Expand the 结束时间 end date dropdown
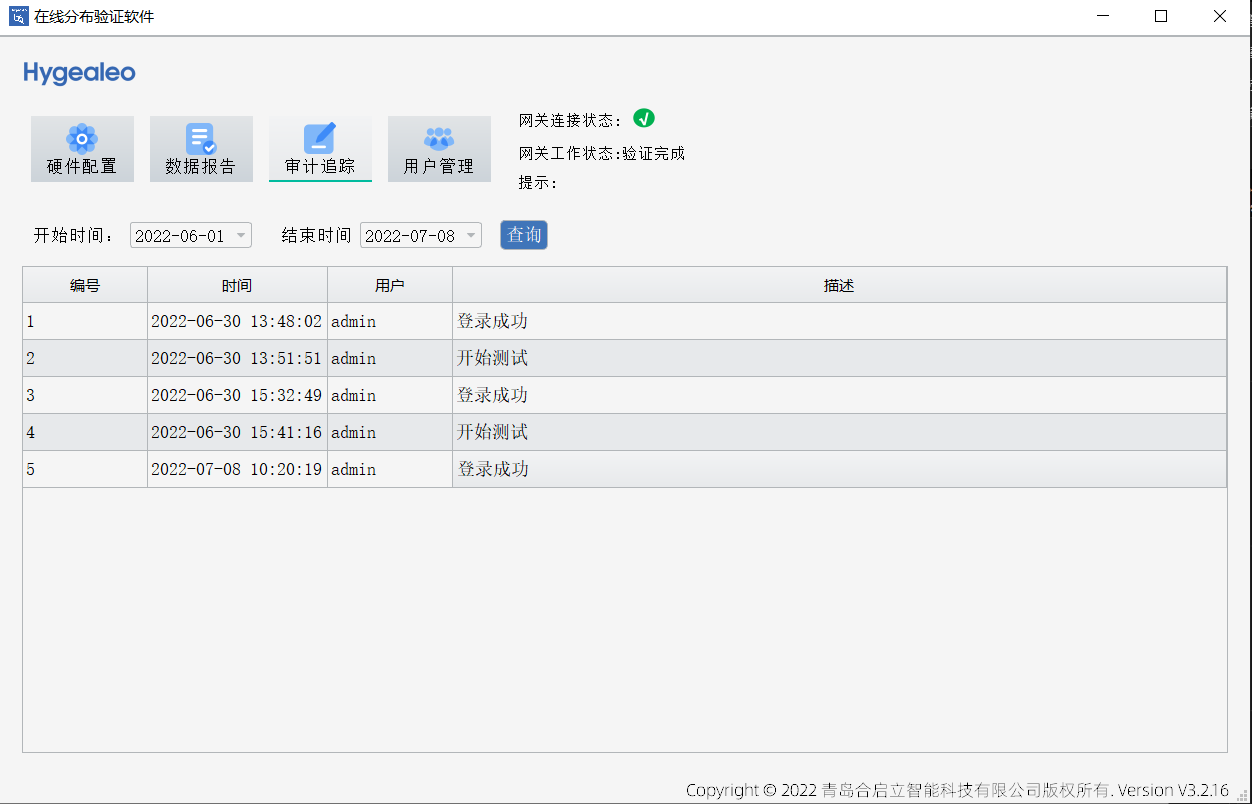Screen dimensions: 1252x804 tap(470, 236)
